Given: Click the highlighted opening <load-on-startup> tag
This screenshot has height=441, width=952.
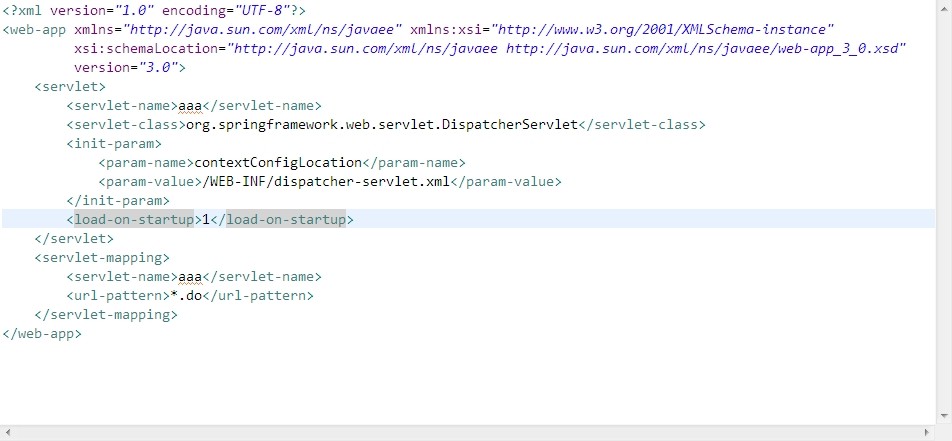Looking at the screenshot, I should pos(134,219).
